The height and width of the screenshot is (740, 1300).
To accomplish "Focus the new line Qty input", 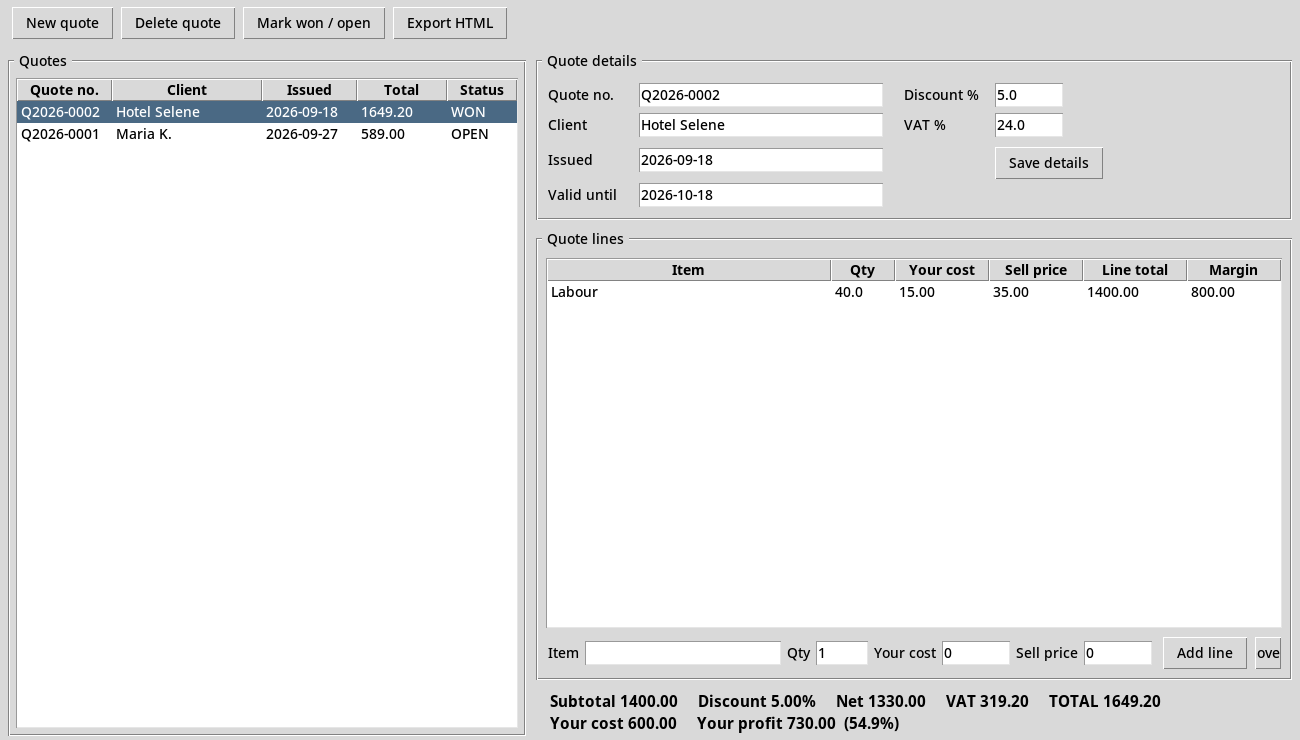I will click(842, 653).
